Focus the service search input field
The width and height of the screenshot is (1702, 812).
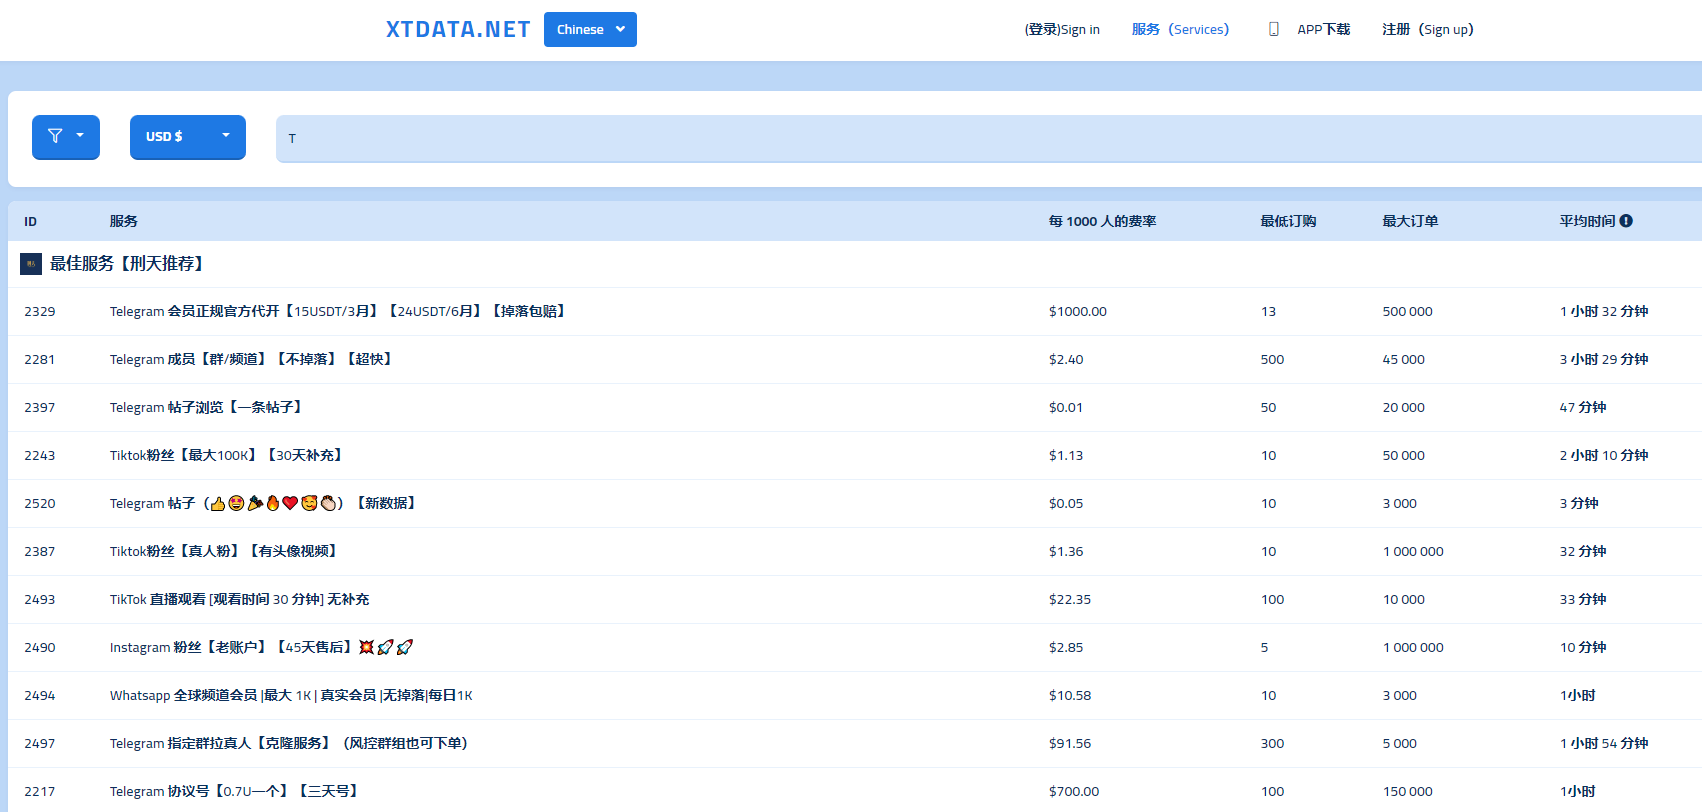click(x=989, y=138)
